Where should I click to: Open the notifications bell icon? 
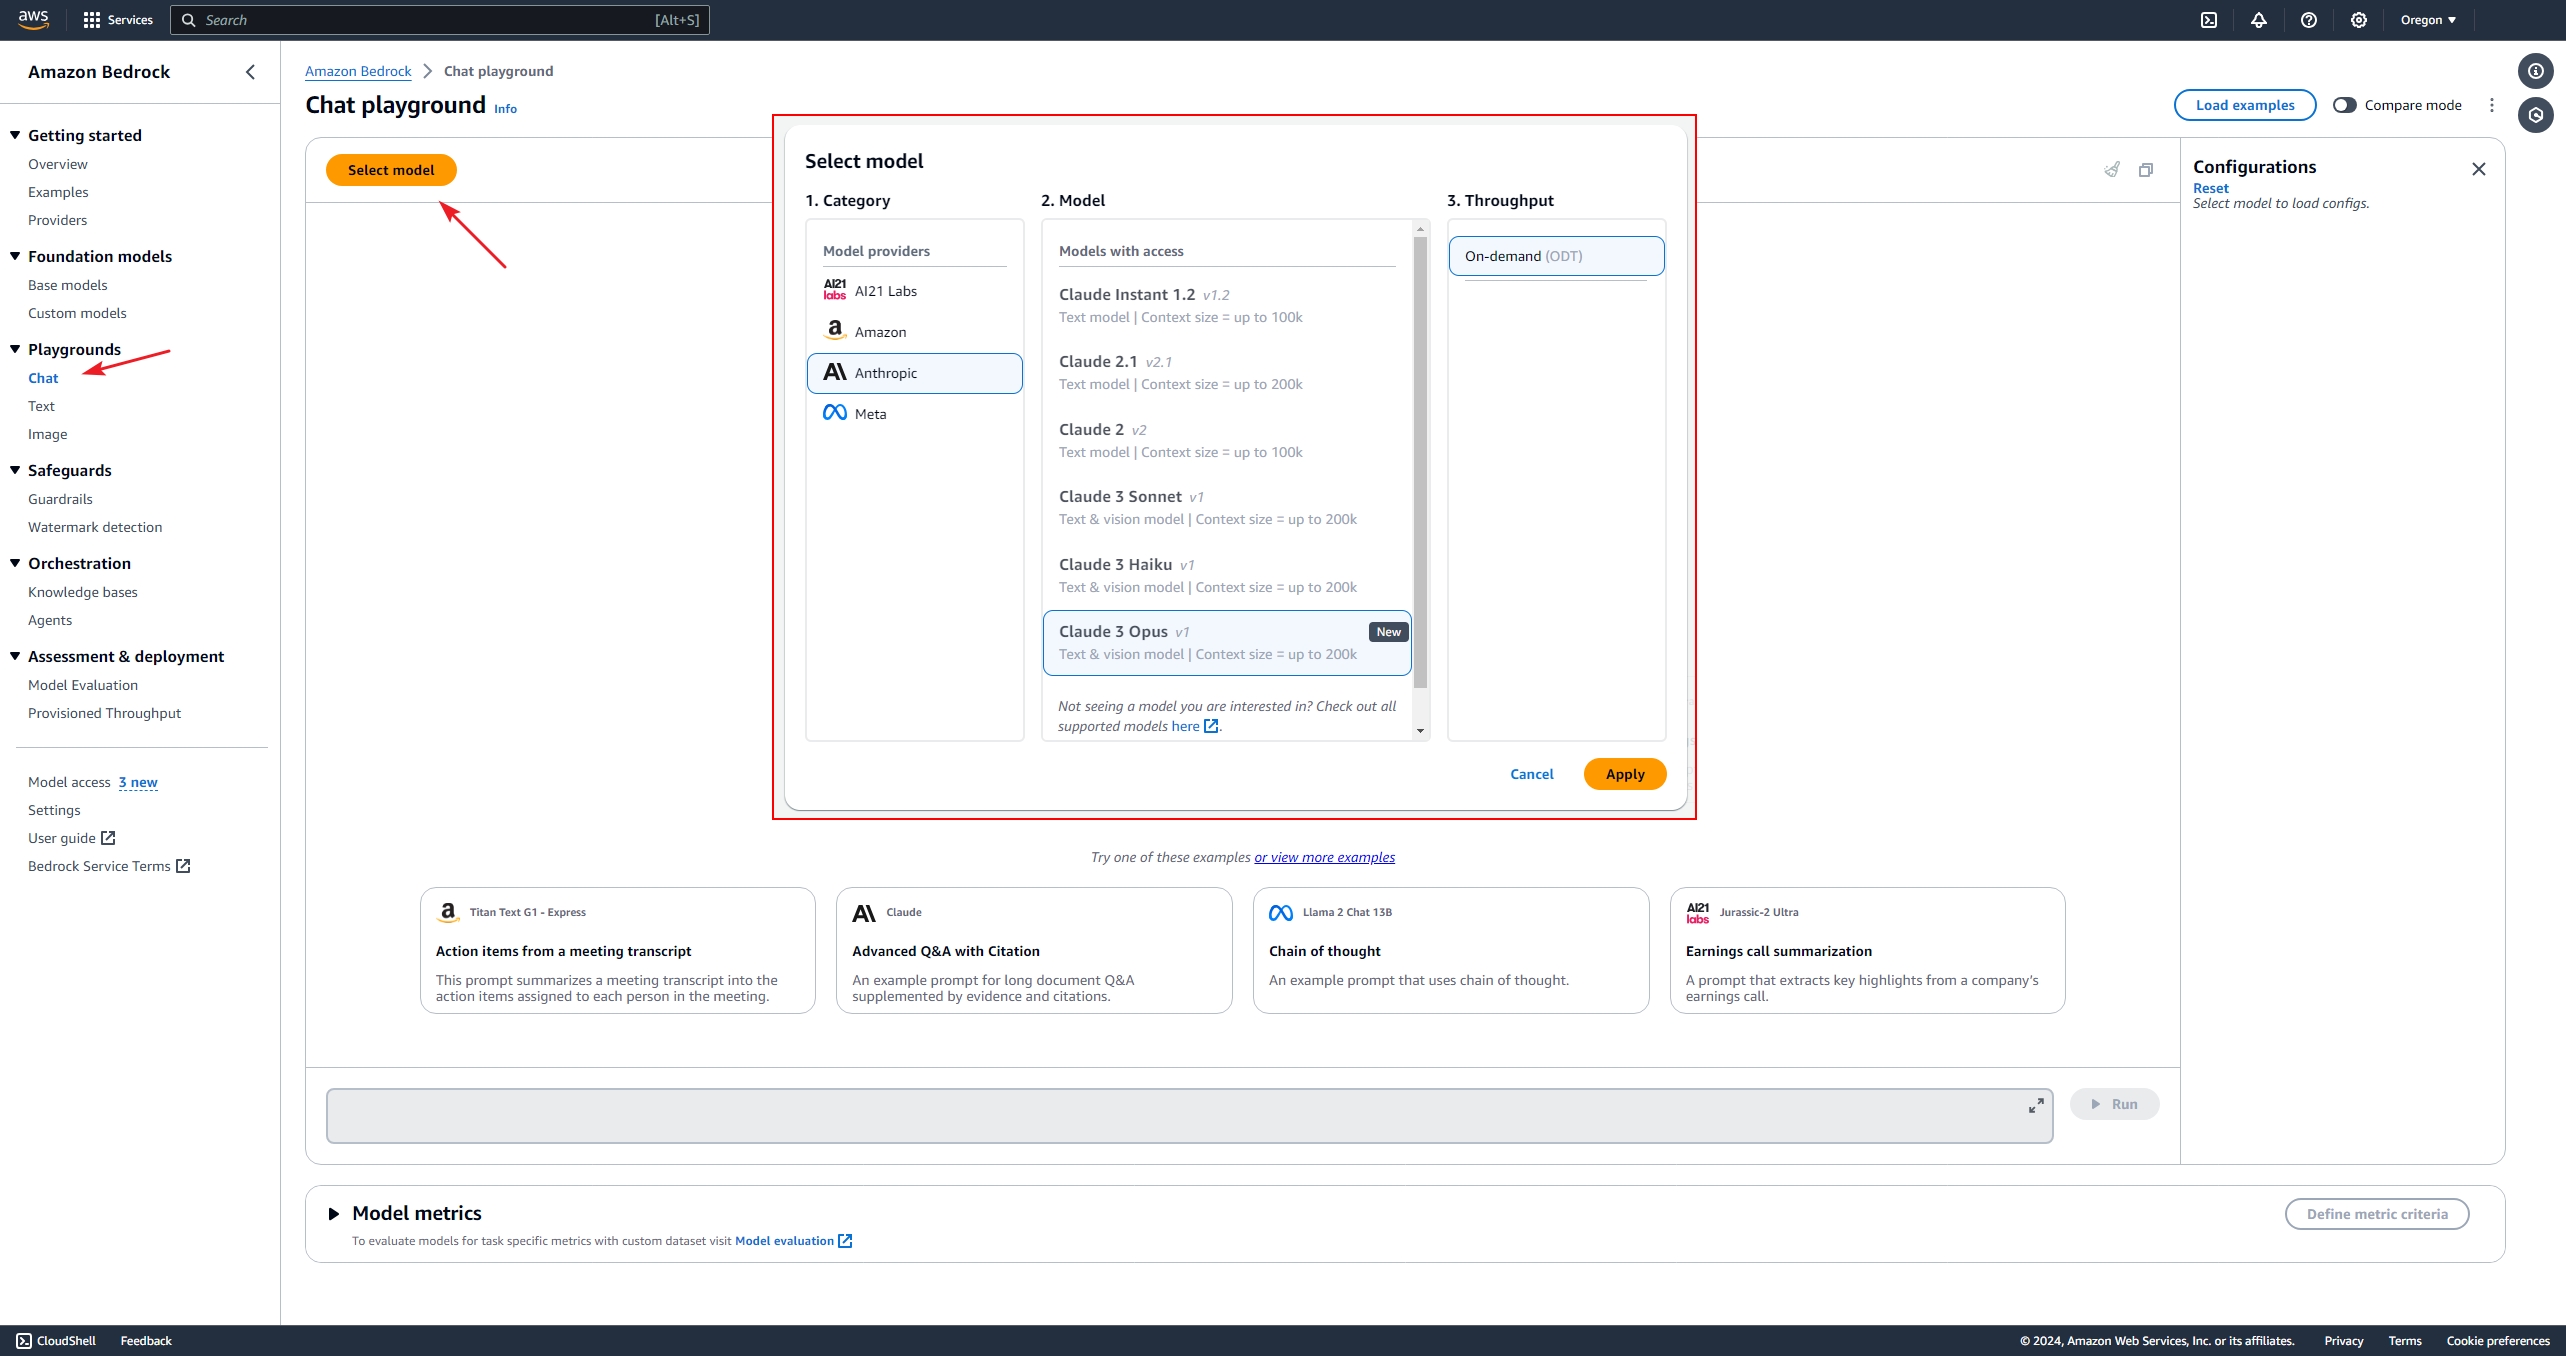(2259, 20)
